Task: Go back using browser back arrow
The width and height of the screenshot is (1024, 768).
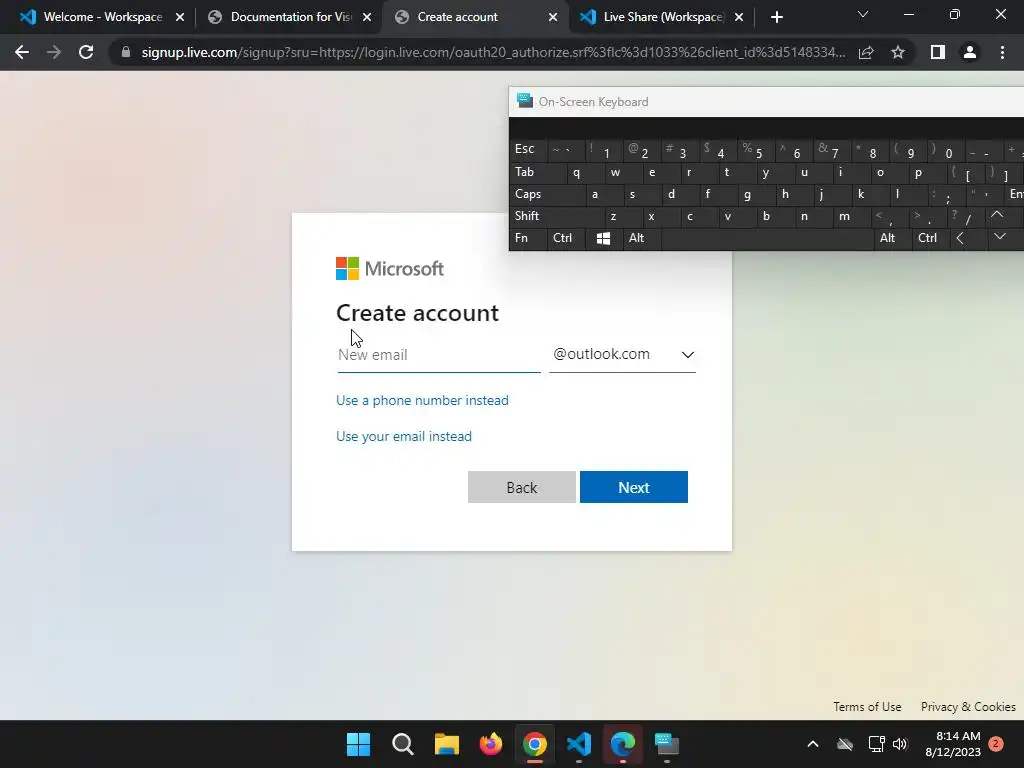Action: [x=22, y=52]
